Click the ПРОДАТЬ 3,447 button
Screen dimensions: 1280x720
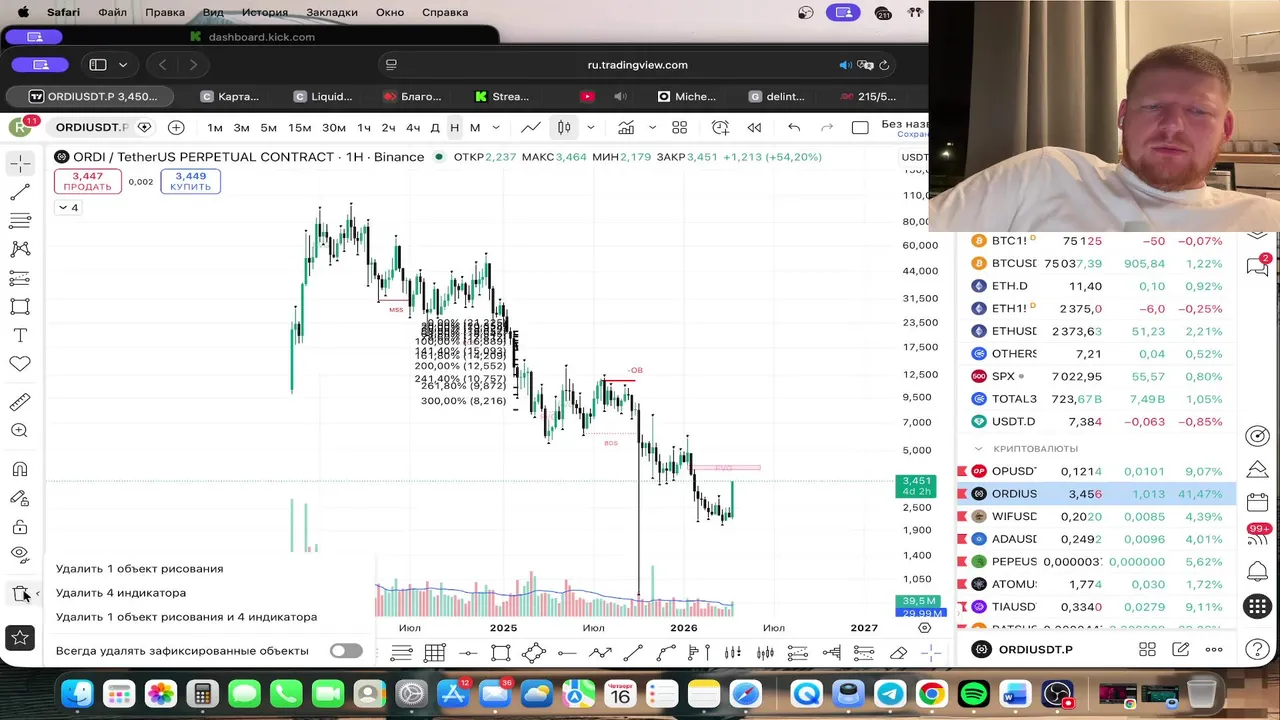coord(88,181)
